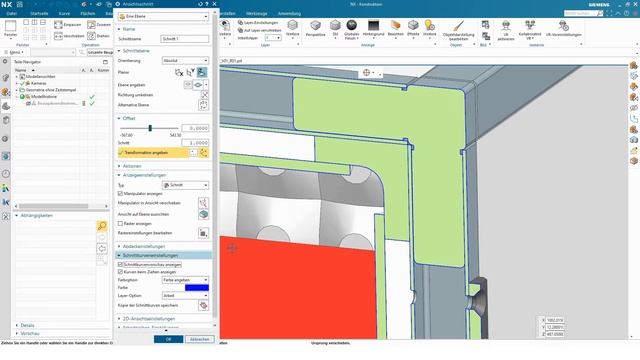The height and width of the screenshot is (360, 640).
Task: Click Rastereinstellungen bearbeiten icon
Action: pos(203,233)
